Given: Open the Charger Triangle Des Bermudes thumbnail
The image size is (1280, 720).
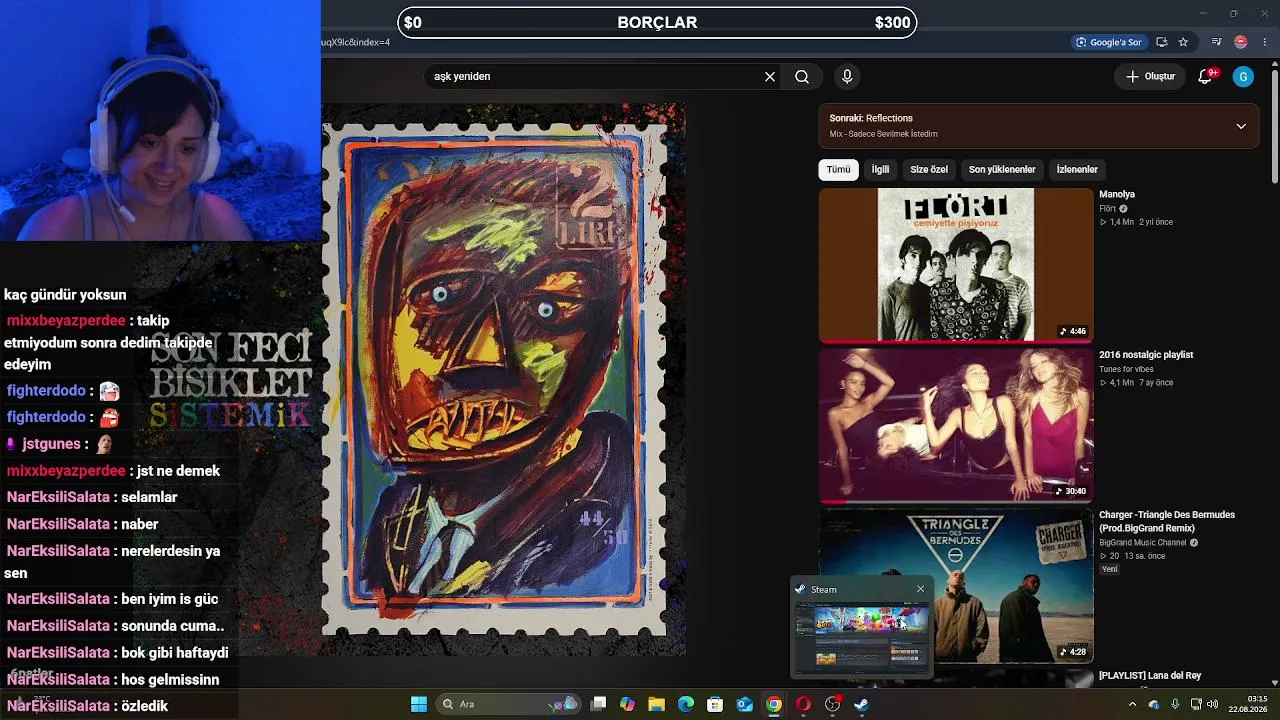Looking at the screenshot, I should [x=956, y=585].
